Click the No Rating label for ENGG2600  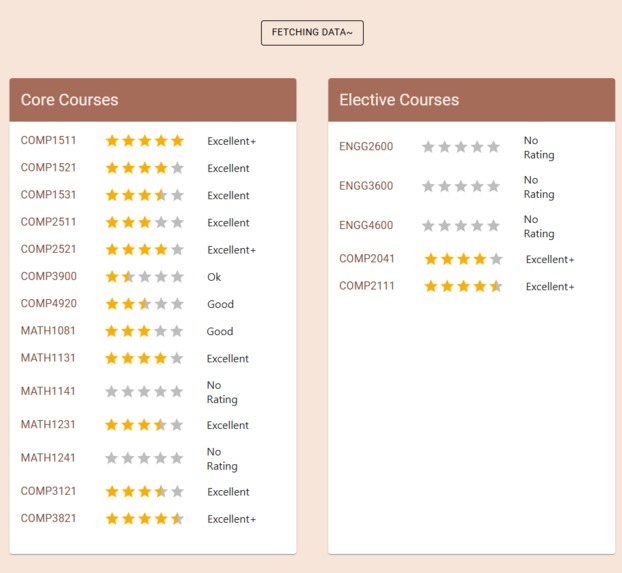click(539, 147)
